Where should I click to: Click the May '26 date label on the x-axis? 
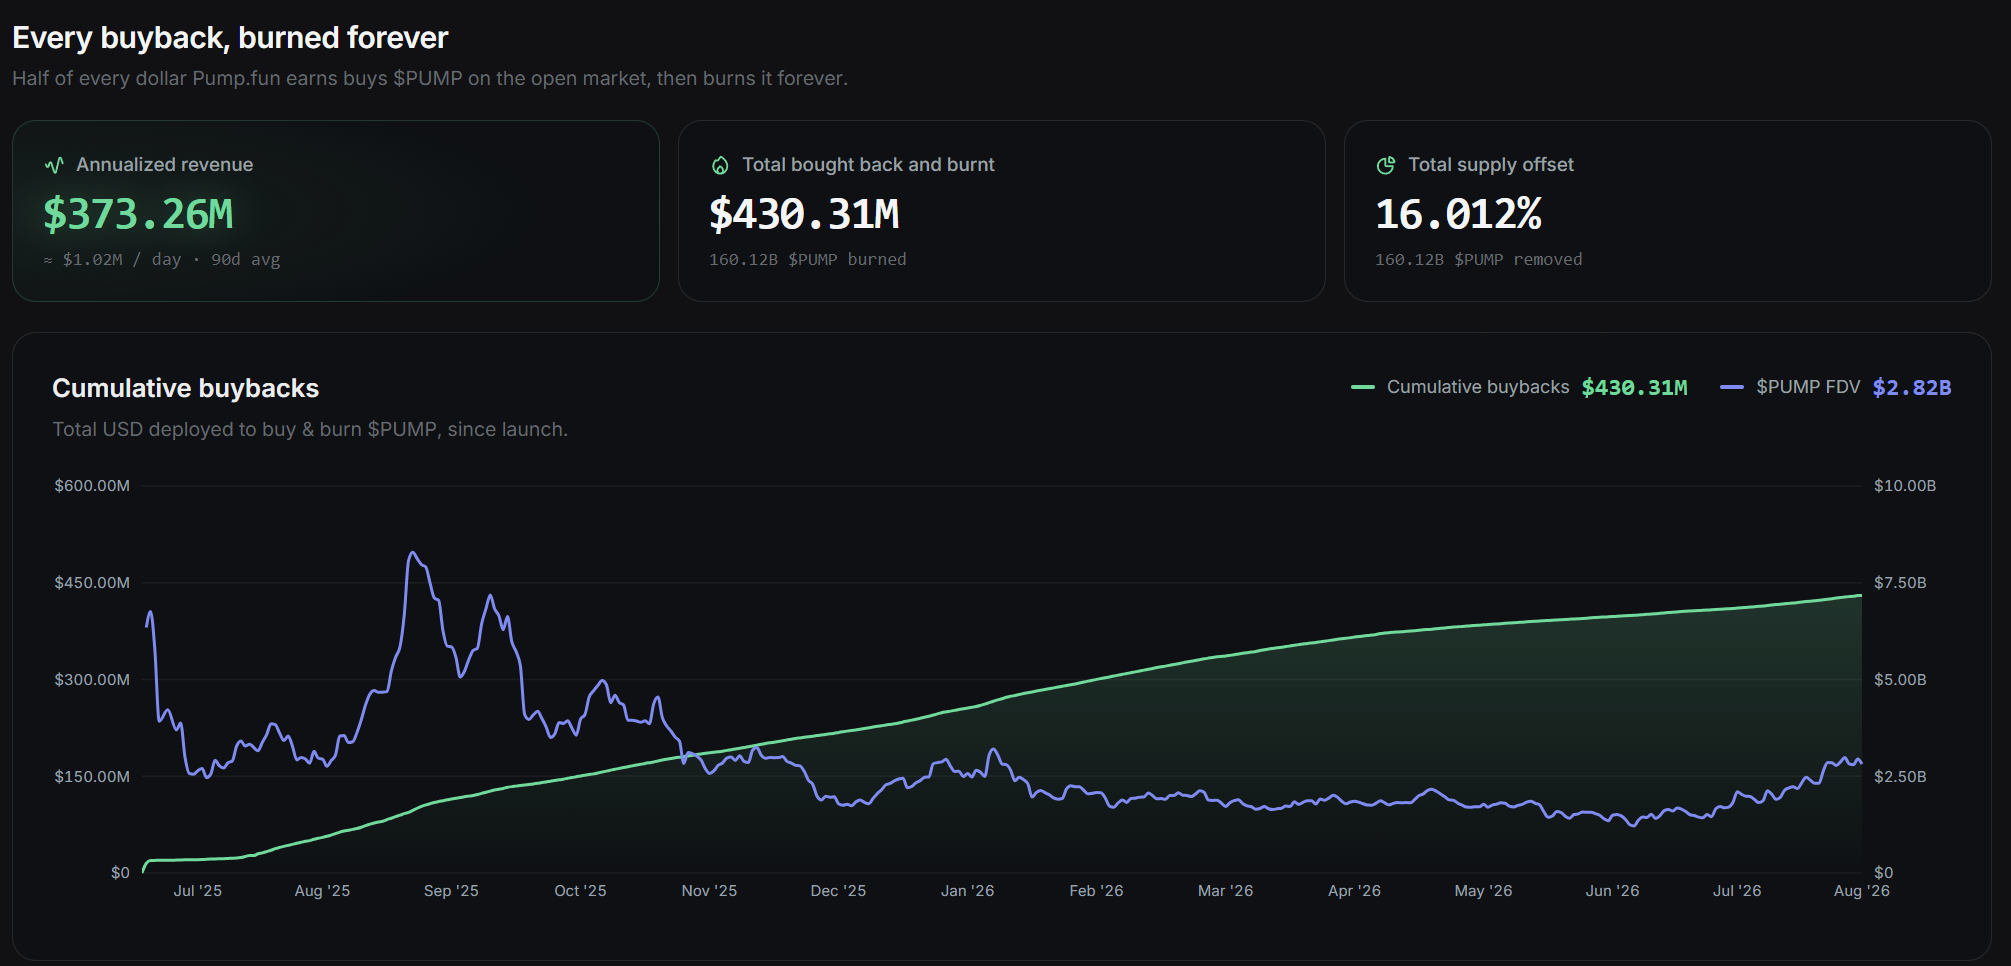coord(1483,891)
